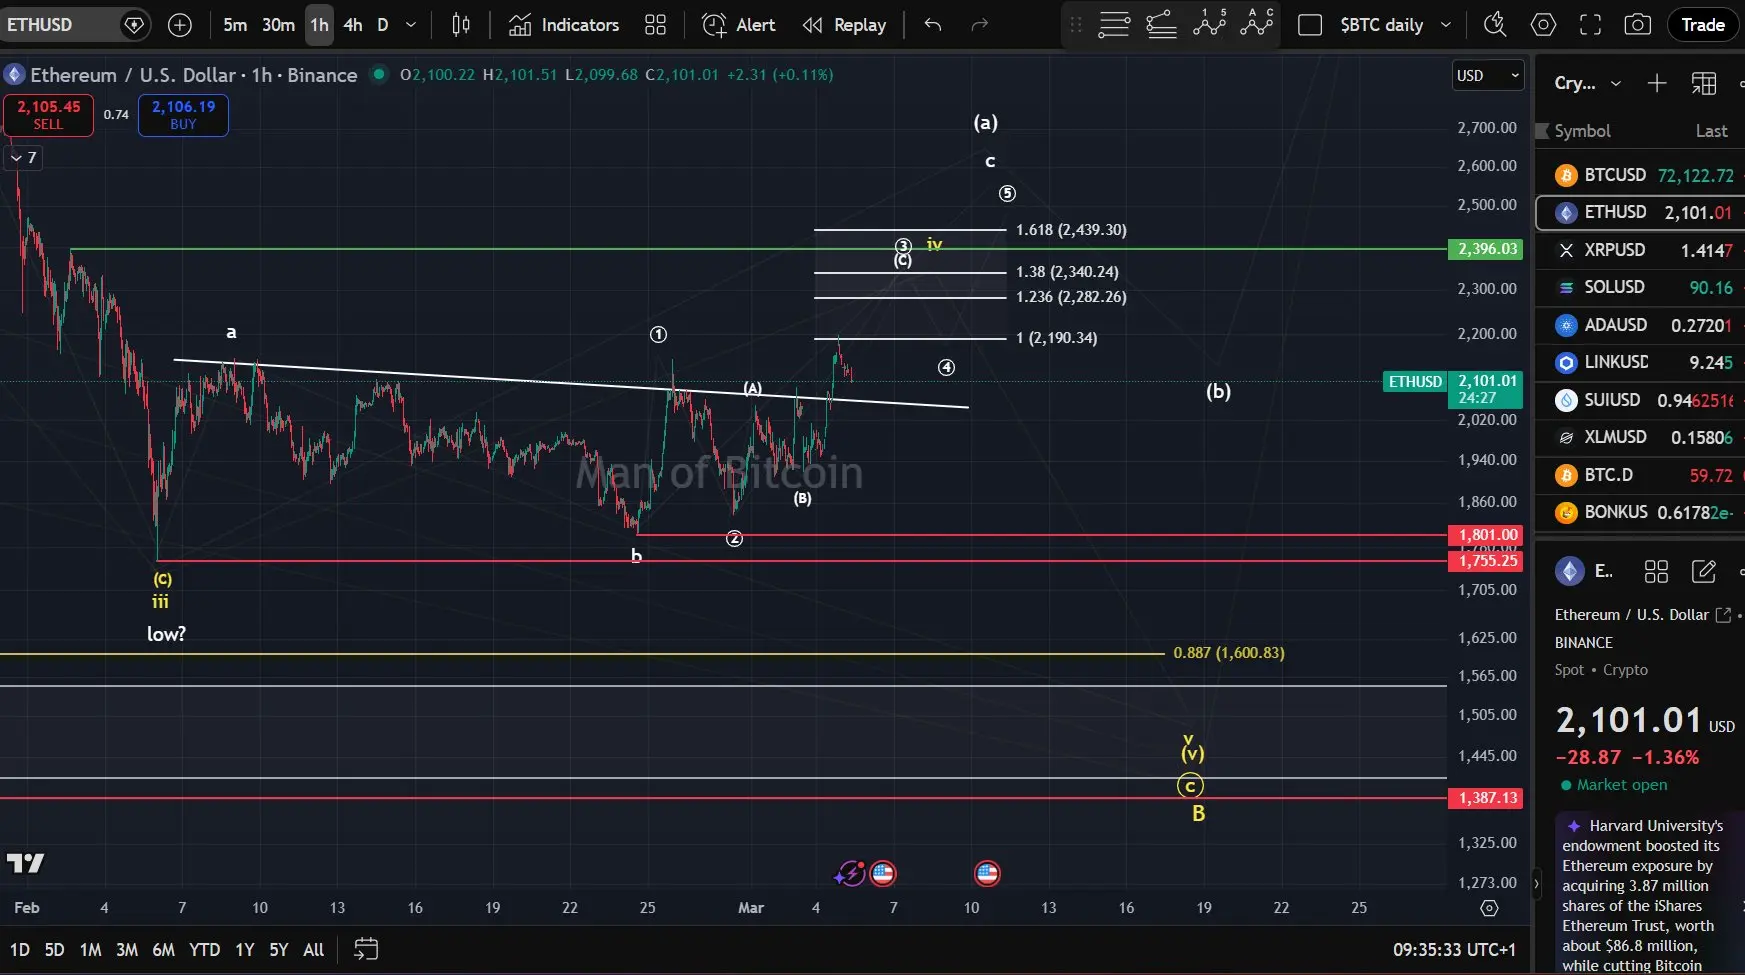Add a symbol to the watchlist
Image resolution: width=1745 pixels, height=975 pixels.
coord(1657,84)
